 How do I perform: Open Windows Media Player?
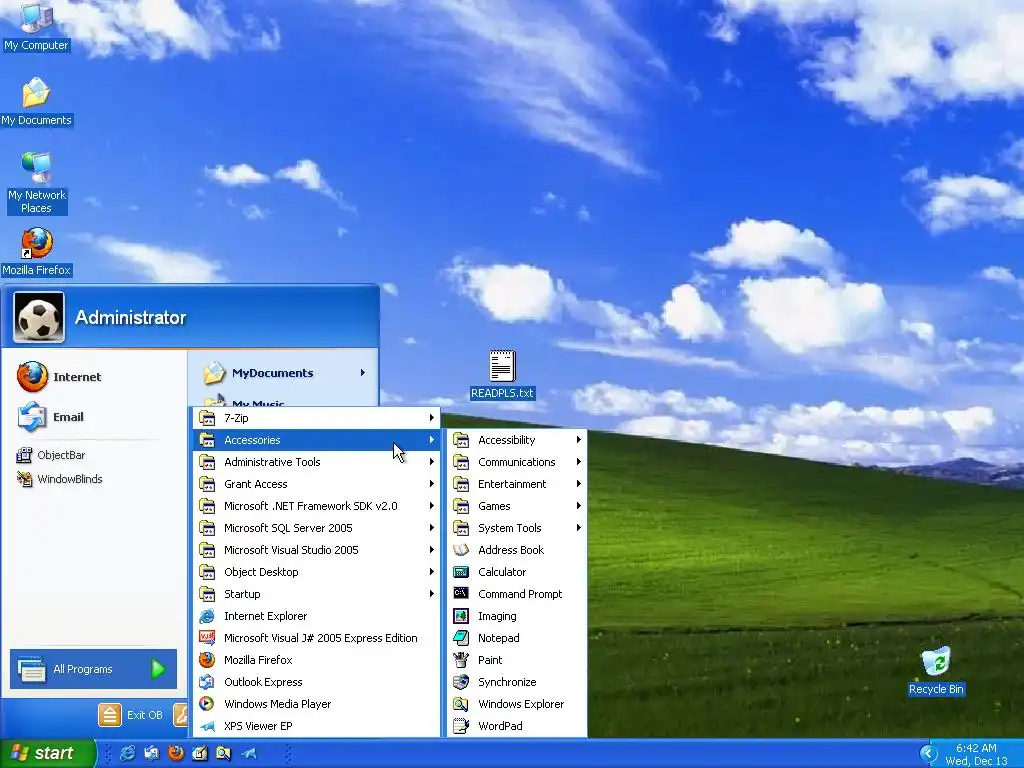pyautogui.click(x=317, y=704)
